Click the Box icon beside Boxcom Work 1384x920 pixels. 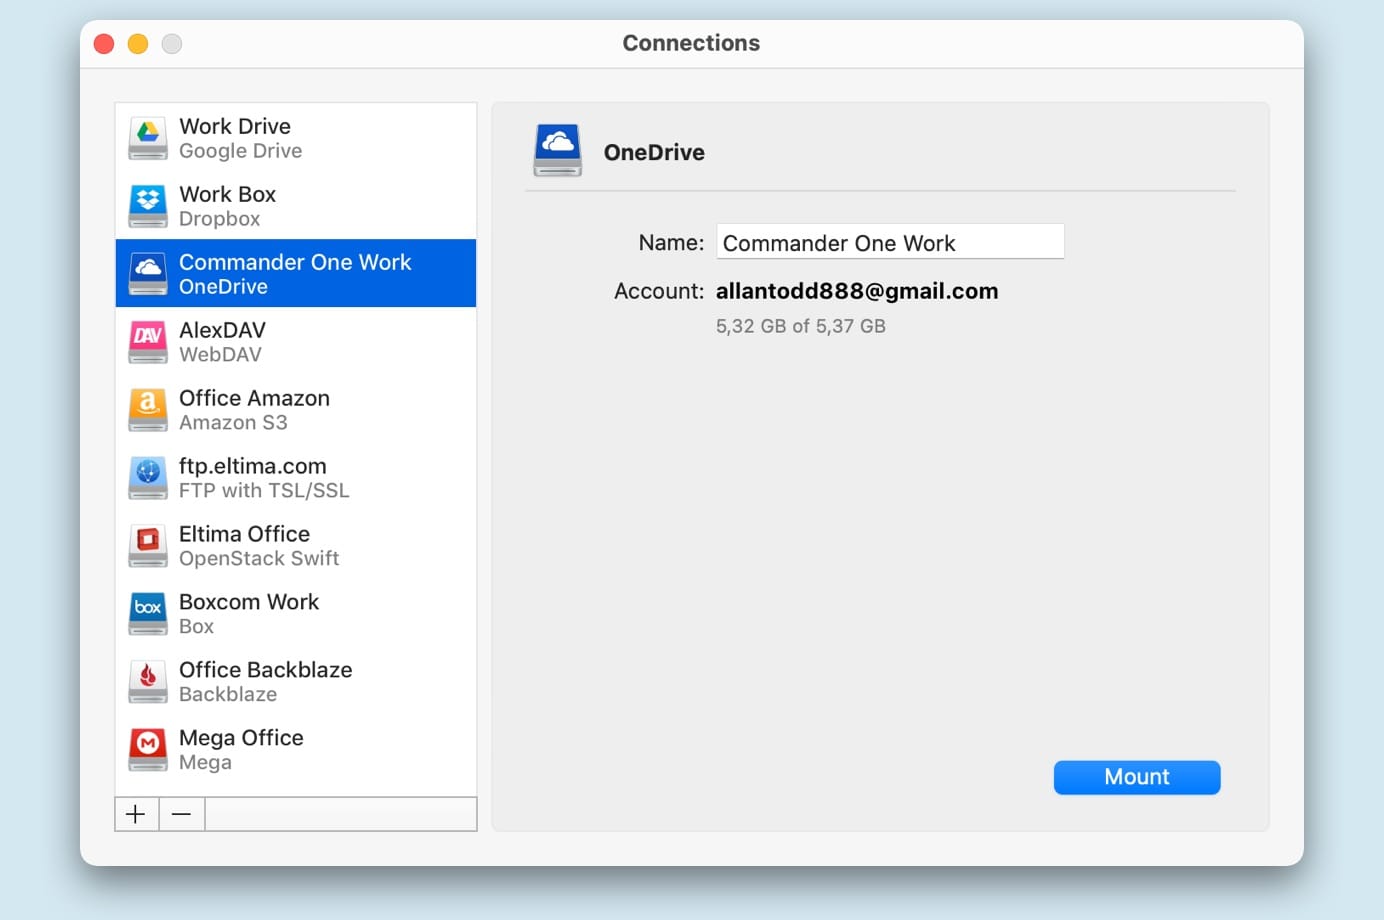(148, 614)
